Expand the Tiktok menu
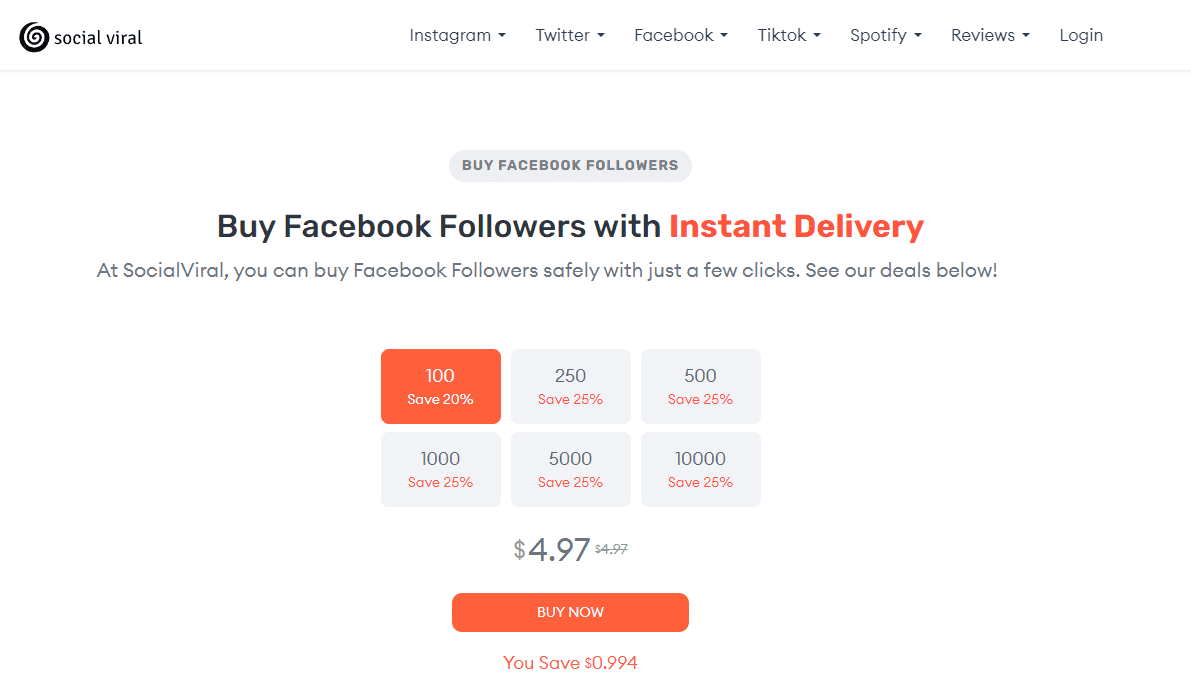 [x=788, y=35]
